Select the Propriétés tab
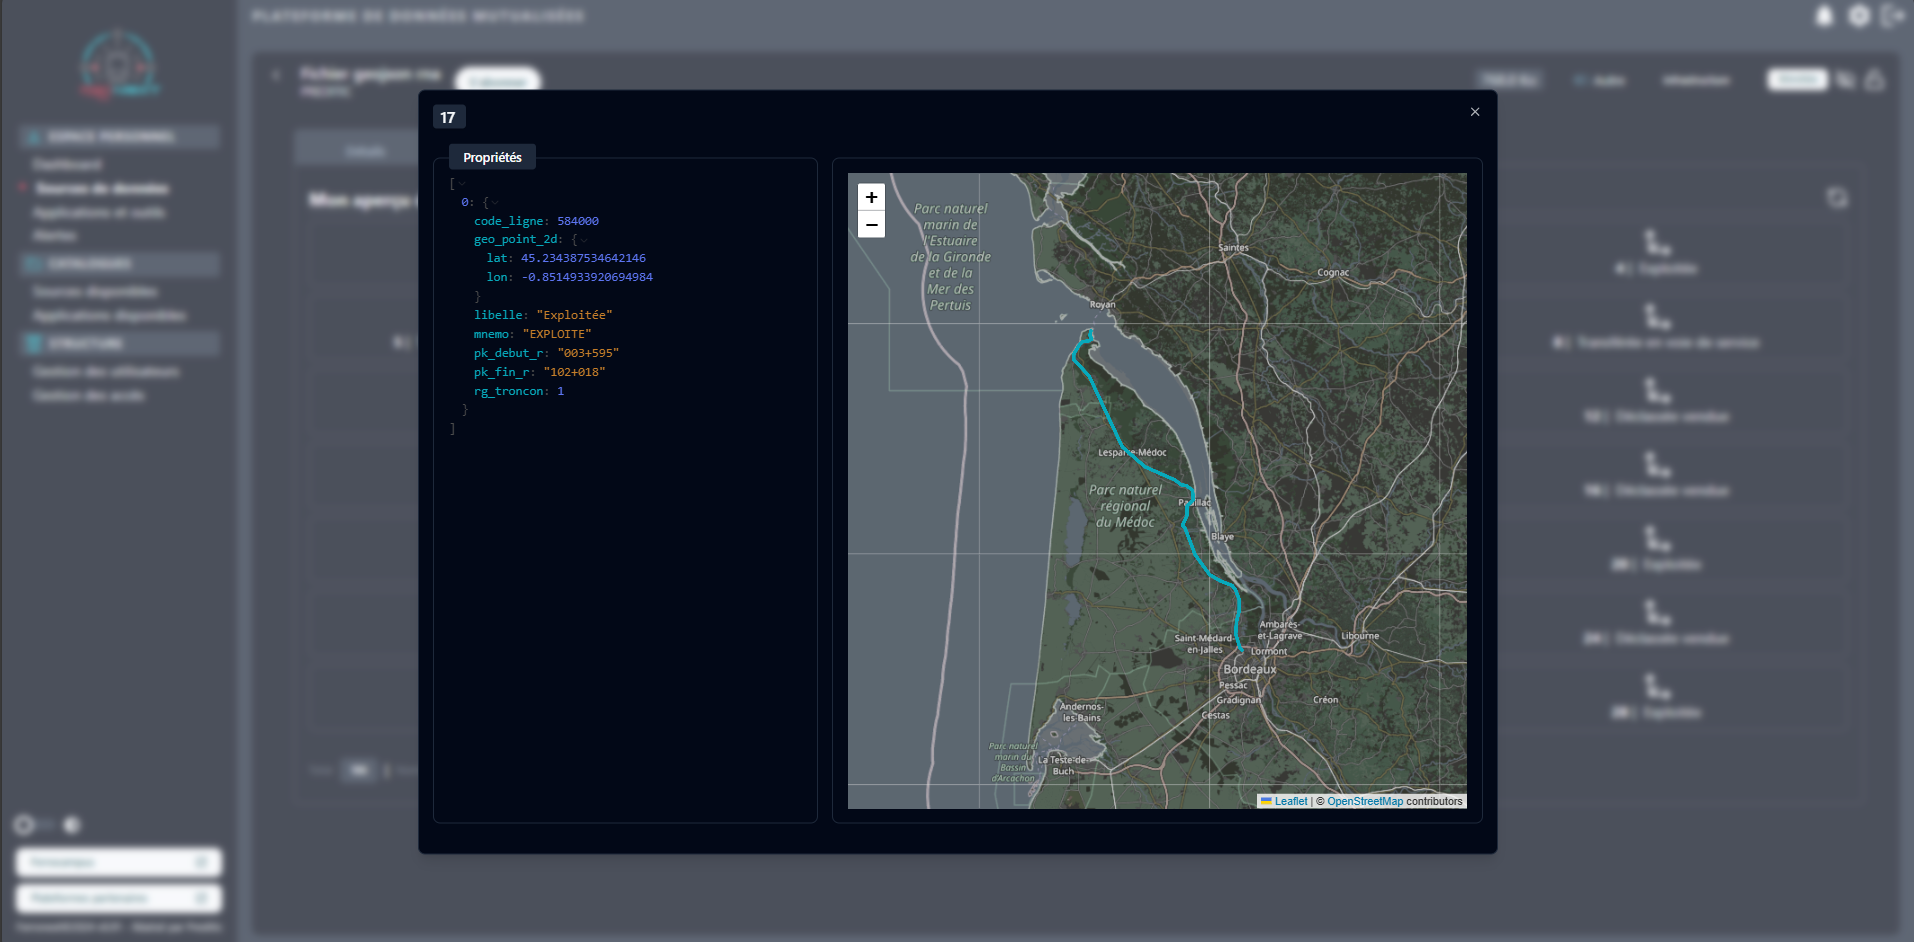 coord(492,158)
